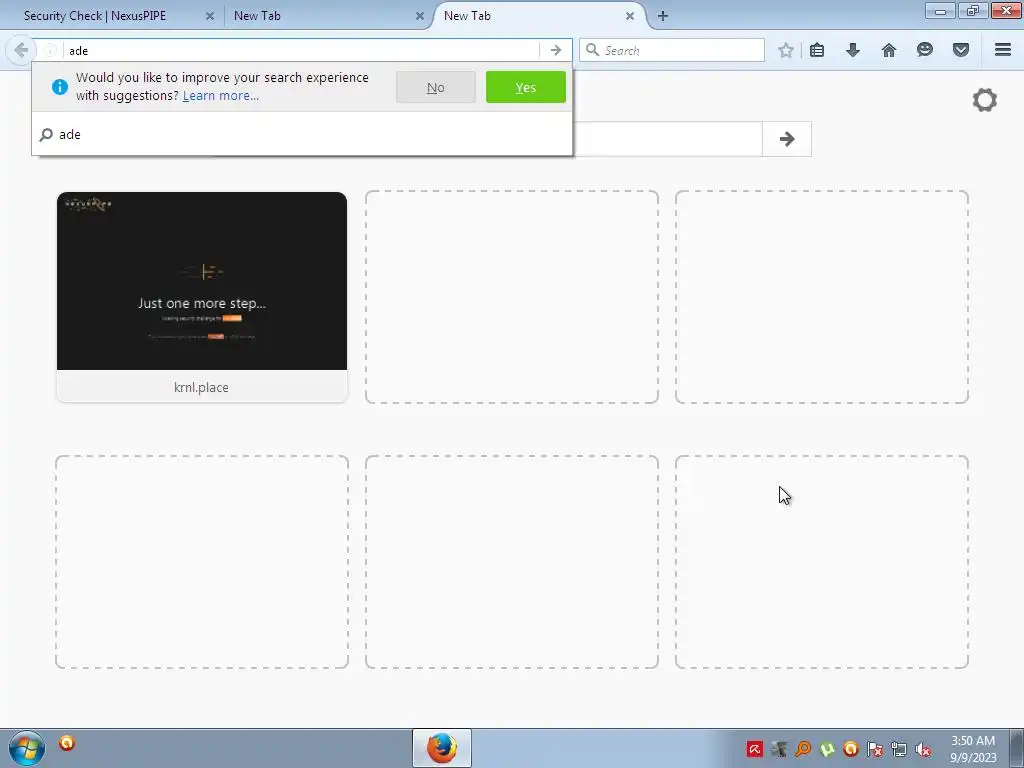Image resolution: width=1024 pixels, height=768 pixels.
Task: Close the active New Tab
Action: click(x=630, y=16)
